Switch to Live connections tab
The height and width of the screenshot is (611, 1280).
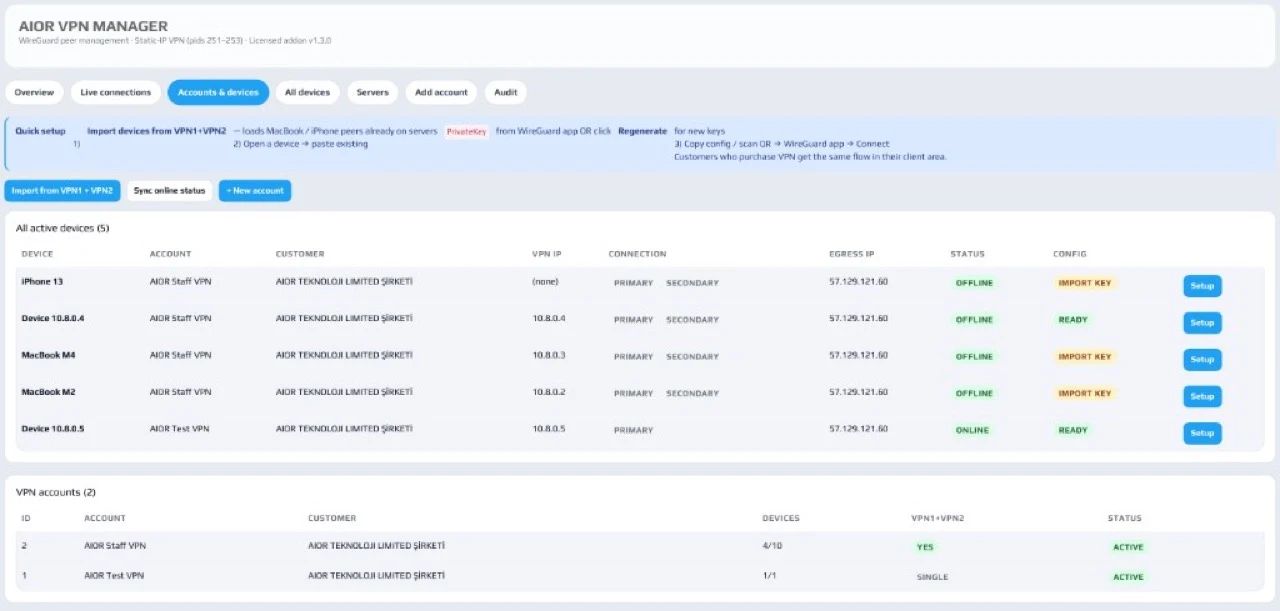coord(115,92)
